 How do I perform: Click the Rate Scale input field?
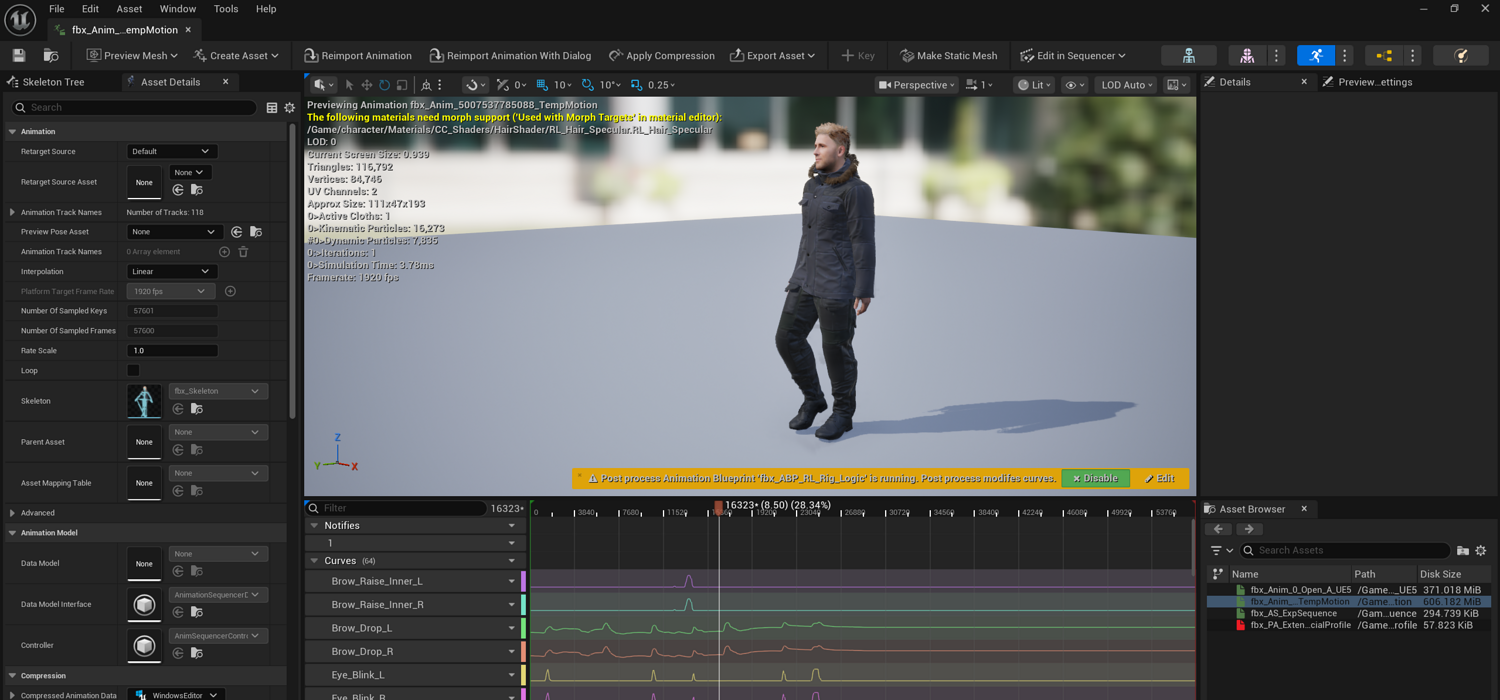coord(172,350)
